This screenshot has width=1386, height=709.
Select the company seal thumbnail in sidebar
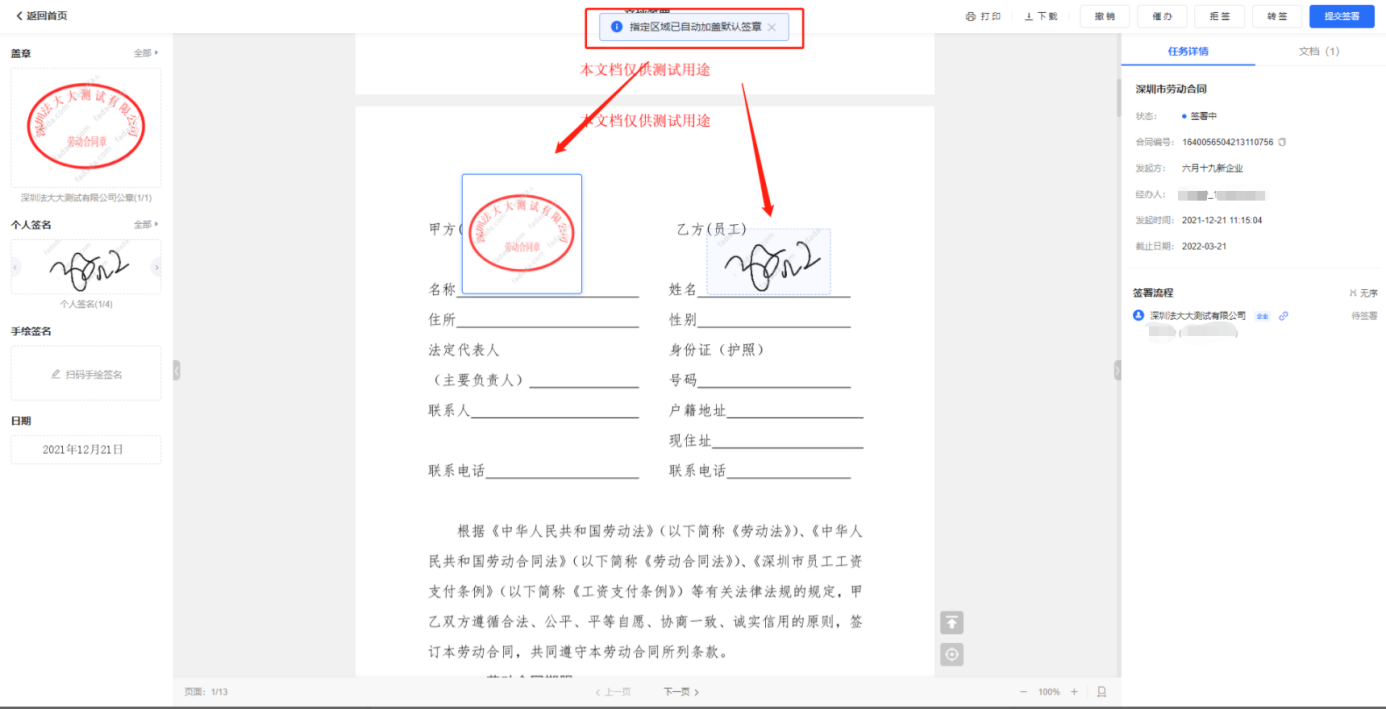pos(86,128)
